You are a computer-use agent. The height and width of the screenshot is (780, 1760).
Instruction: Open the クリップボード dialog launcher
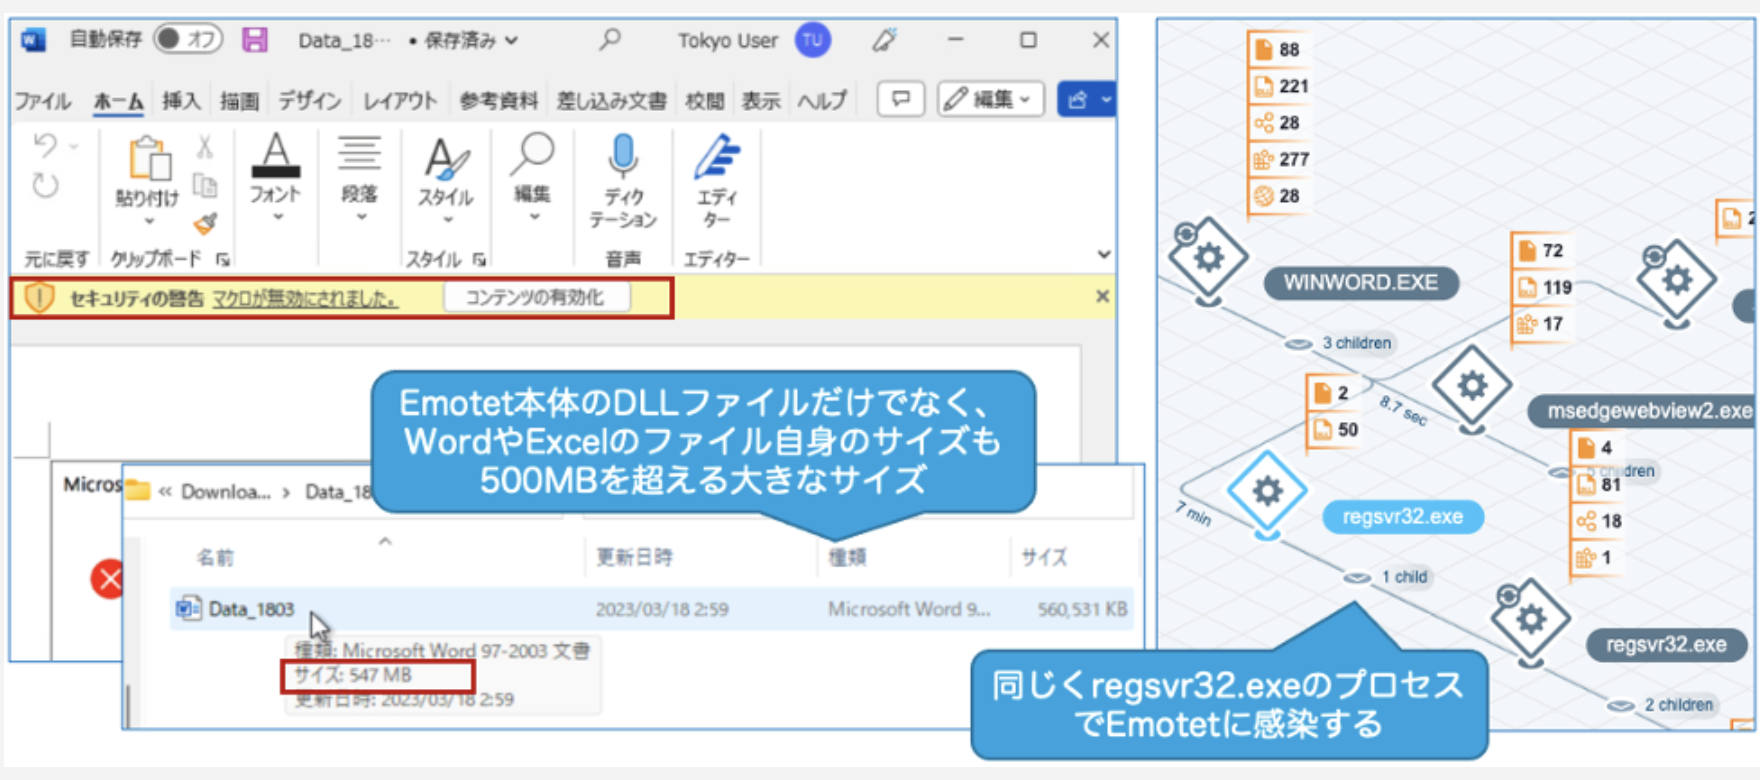coord(223,259)
